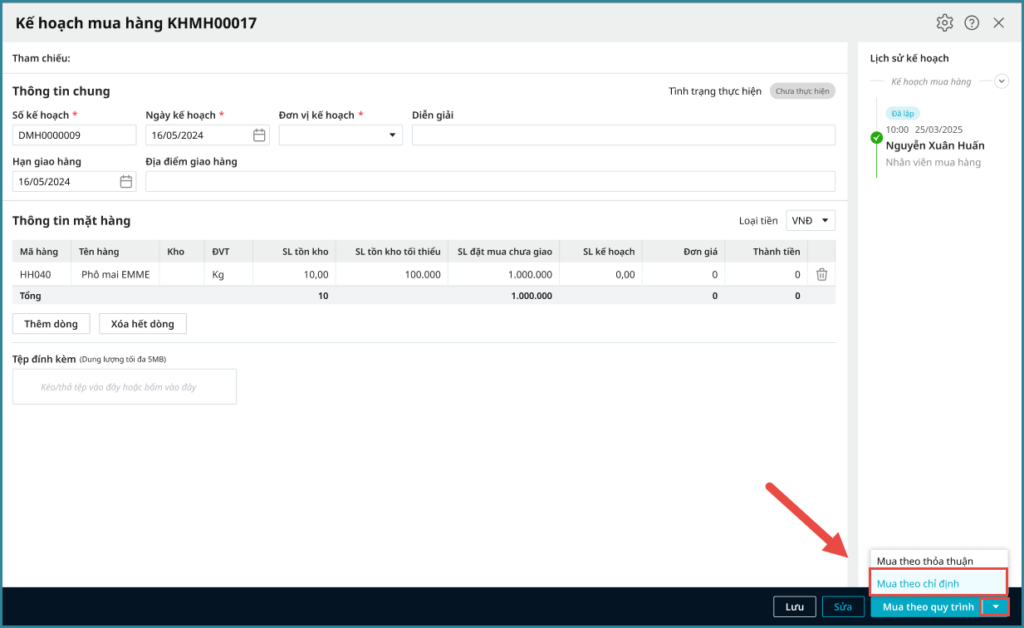Click the Thêm dòng button

point(51,324)
